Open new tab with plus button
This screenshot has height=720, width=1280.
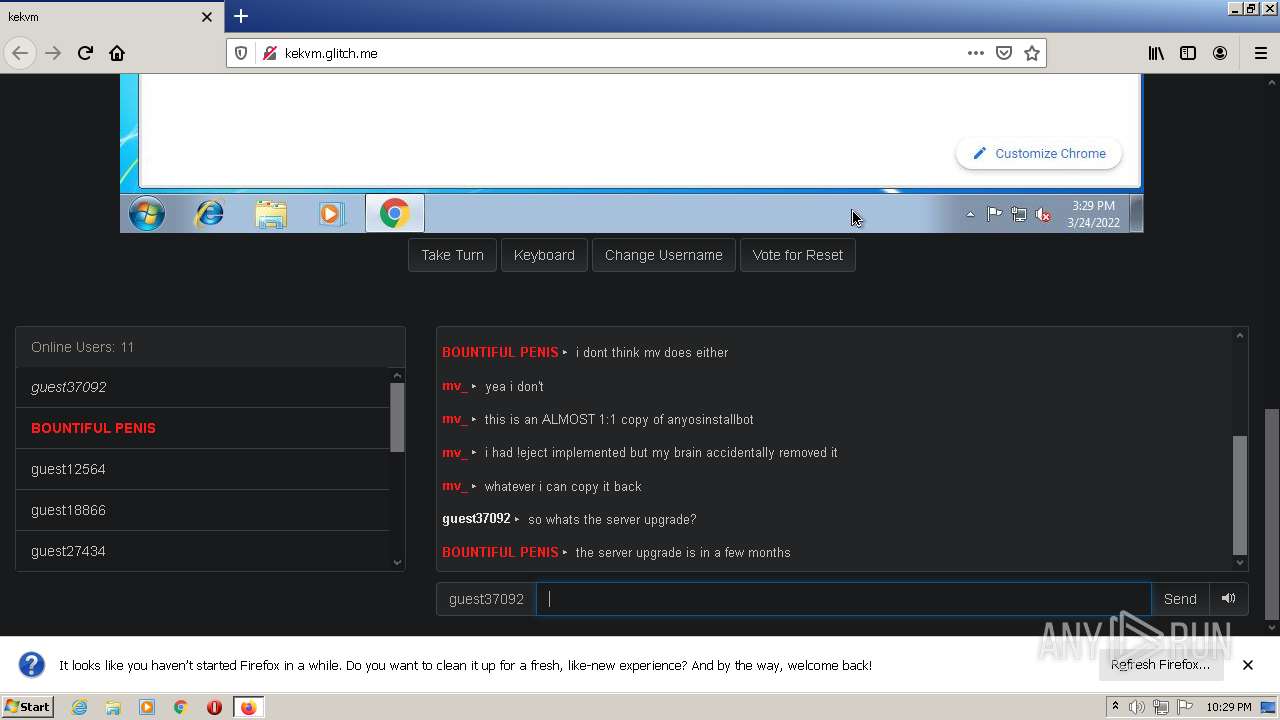[241, 16]
